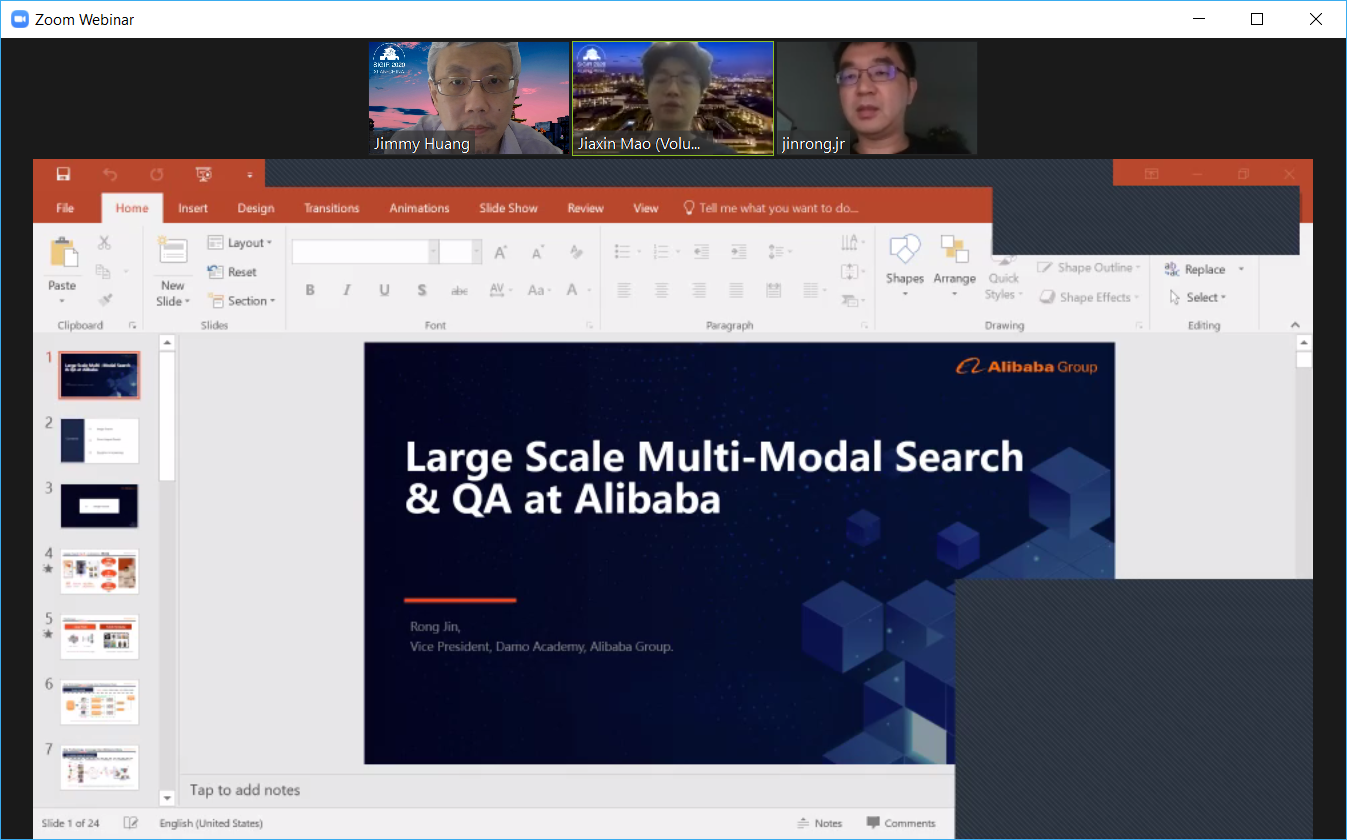This screenshot has height=840, width=1347.
Task: Open the Section dropdown menu
Action: point(241,301)
